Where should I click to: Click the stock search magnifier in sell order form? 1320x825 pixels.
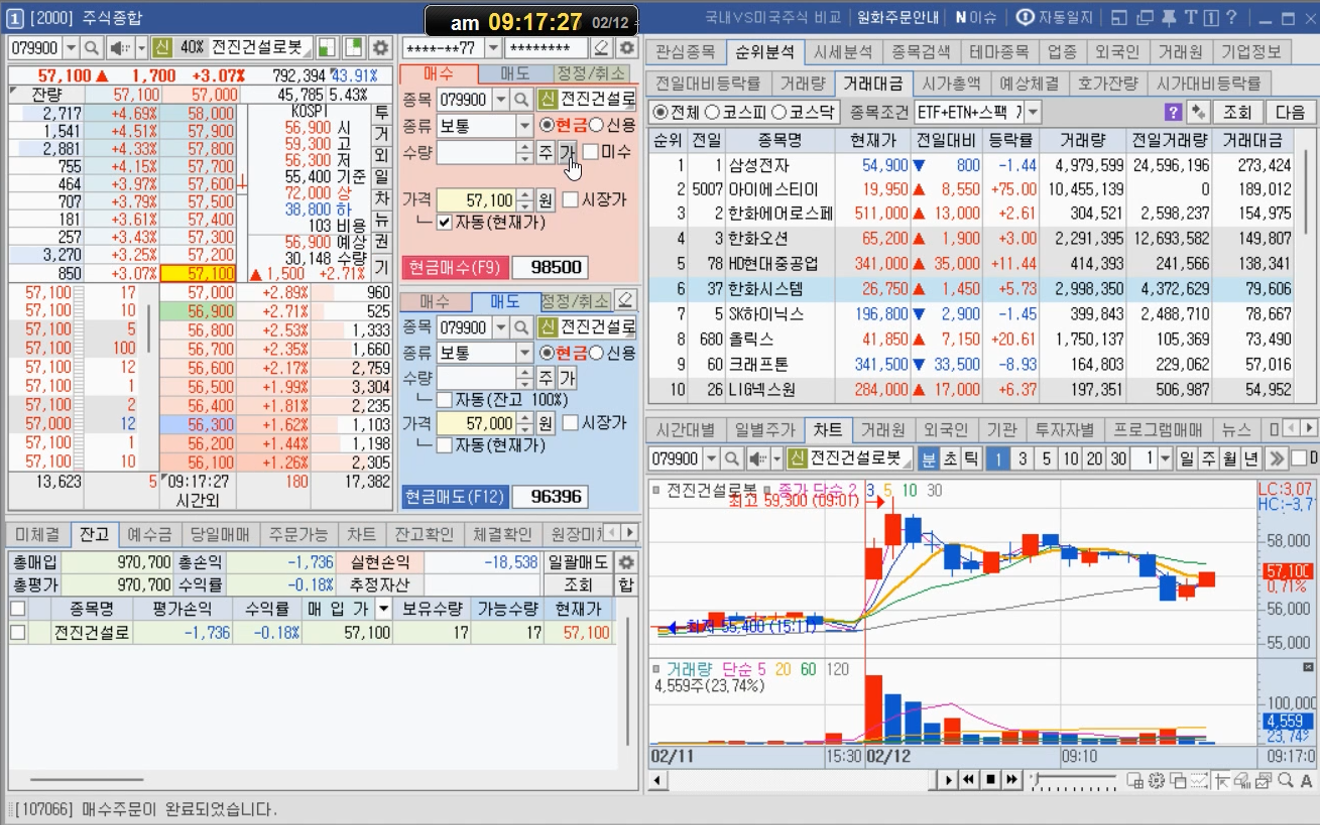click(522, 327)
